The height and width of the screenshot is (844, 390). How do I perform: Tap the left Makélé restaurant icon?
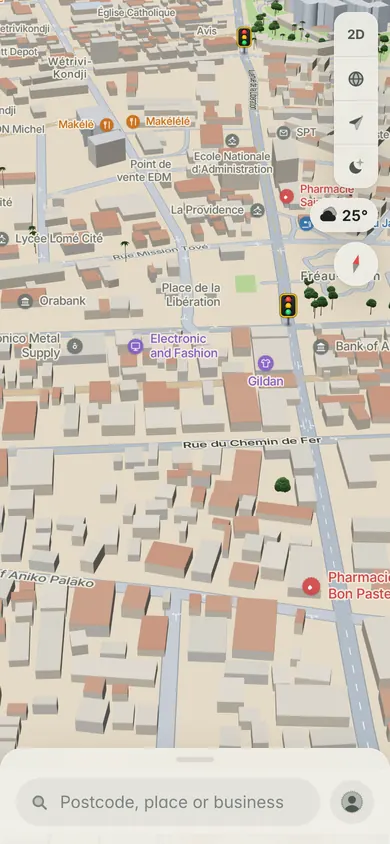pos(107,125)
